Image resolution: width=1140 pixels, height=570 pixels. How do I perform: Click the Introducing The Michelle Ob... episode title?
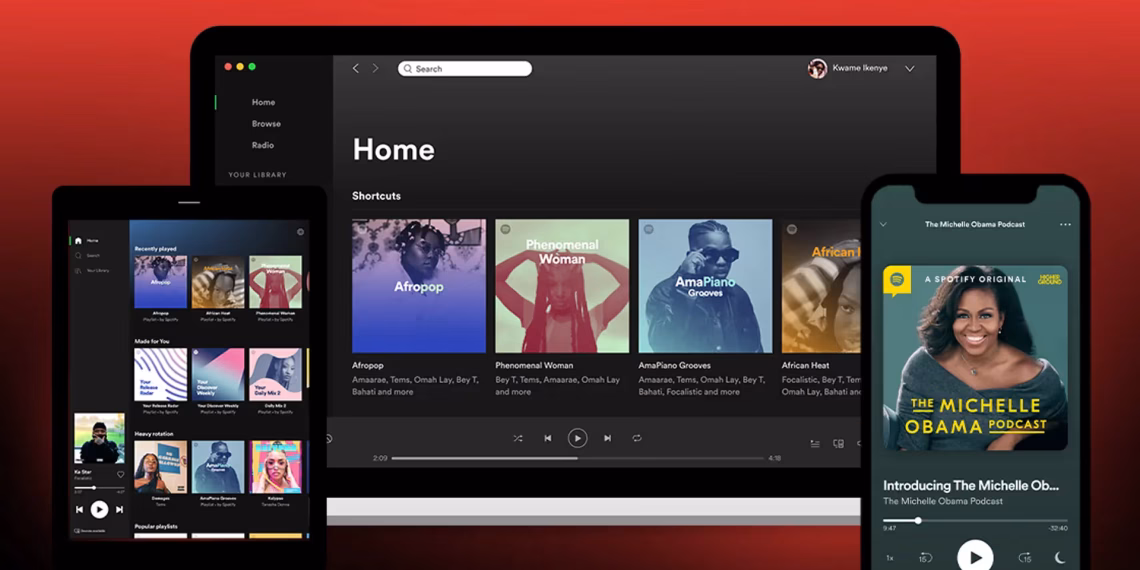point(971,486)
